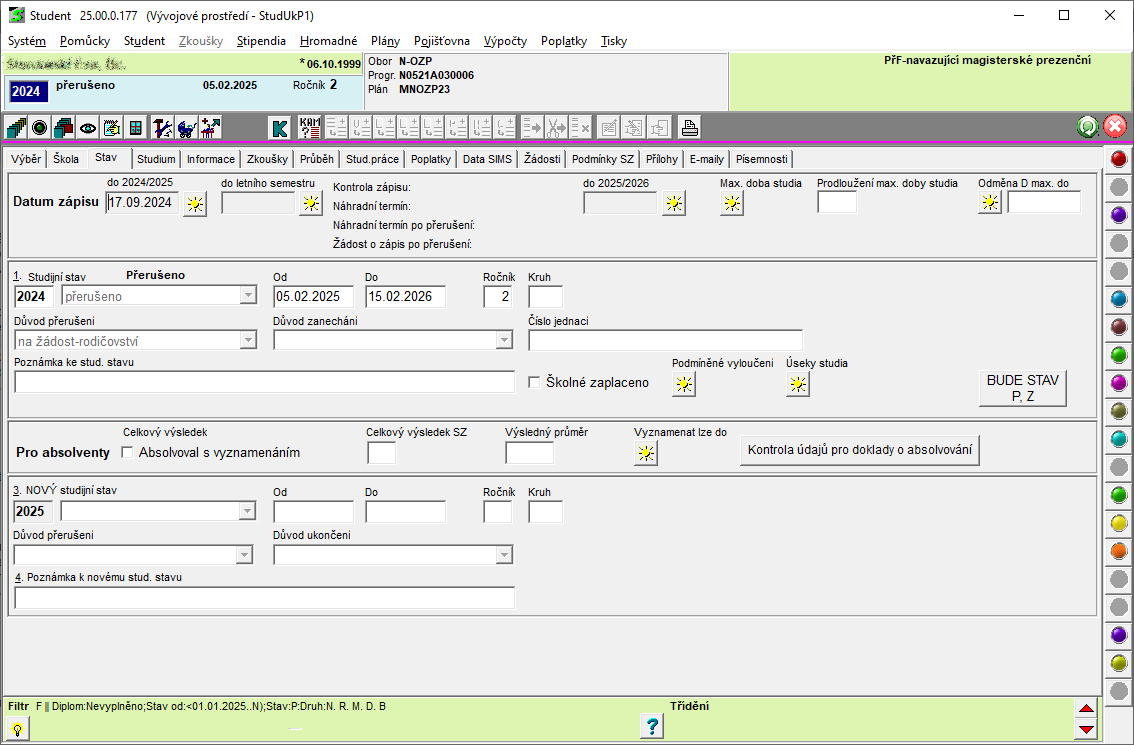This screenshot has height=745, width=1134.
Task: Click the KAM help icon
Action: (310, 128)
